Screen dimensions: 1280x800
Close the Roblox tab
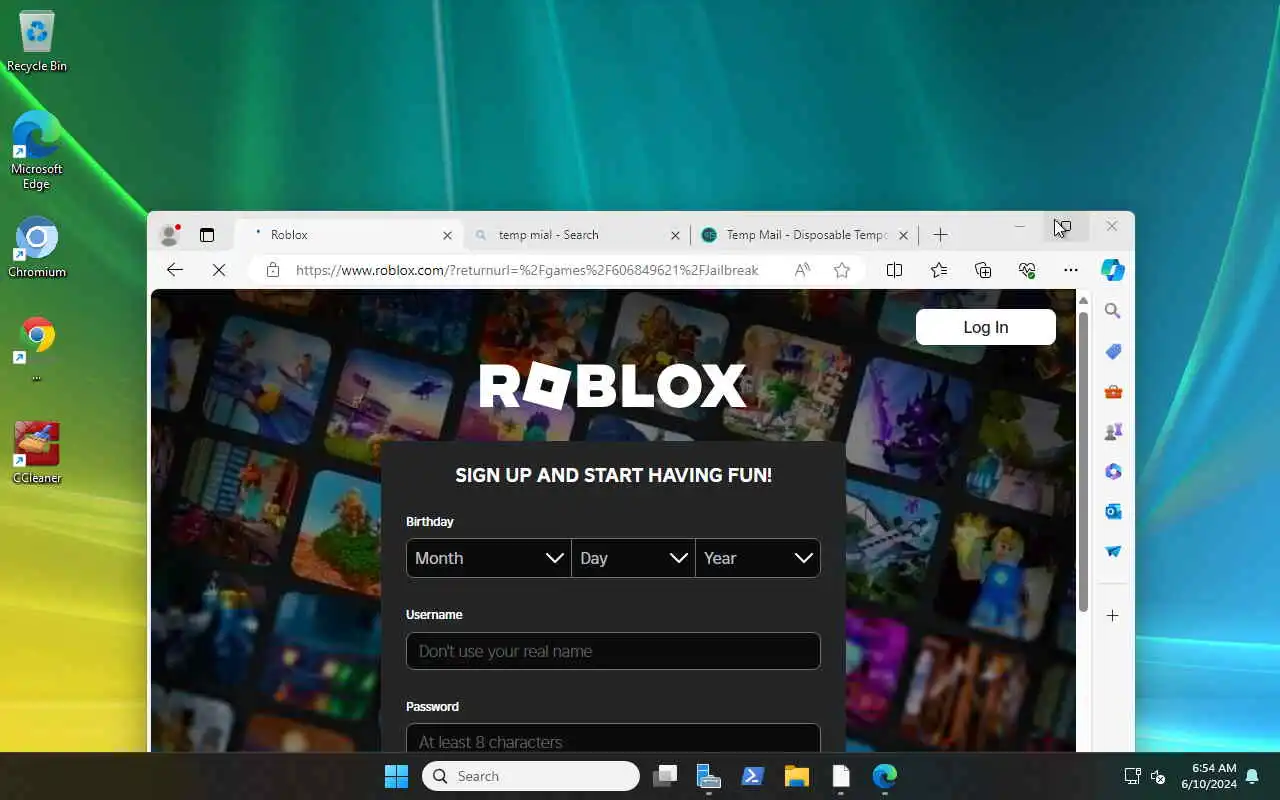click(447, 236)
